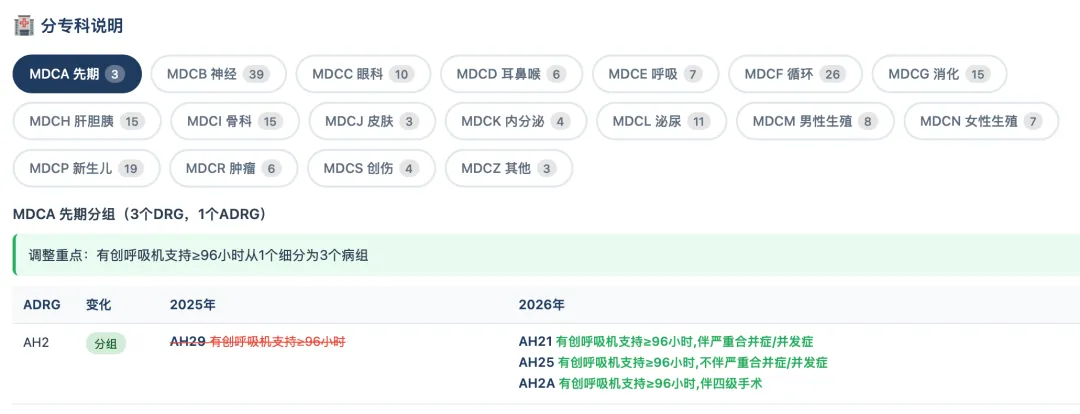This screenshot has width=1080, height=414.
Task: Click the 分组 badge in AH2 row
Action: pyautogui.click(x=105, y=343)
